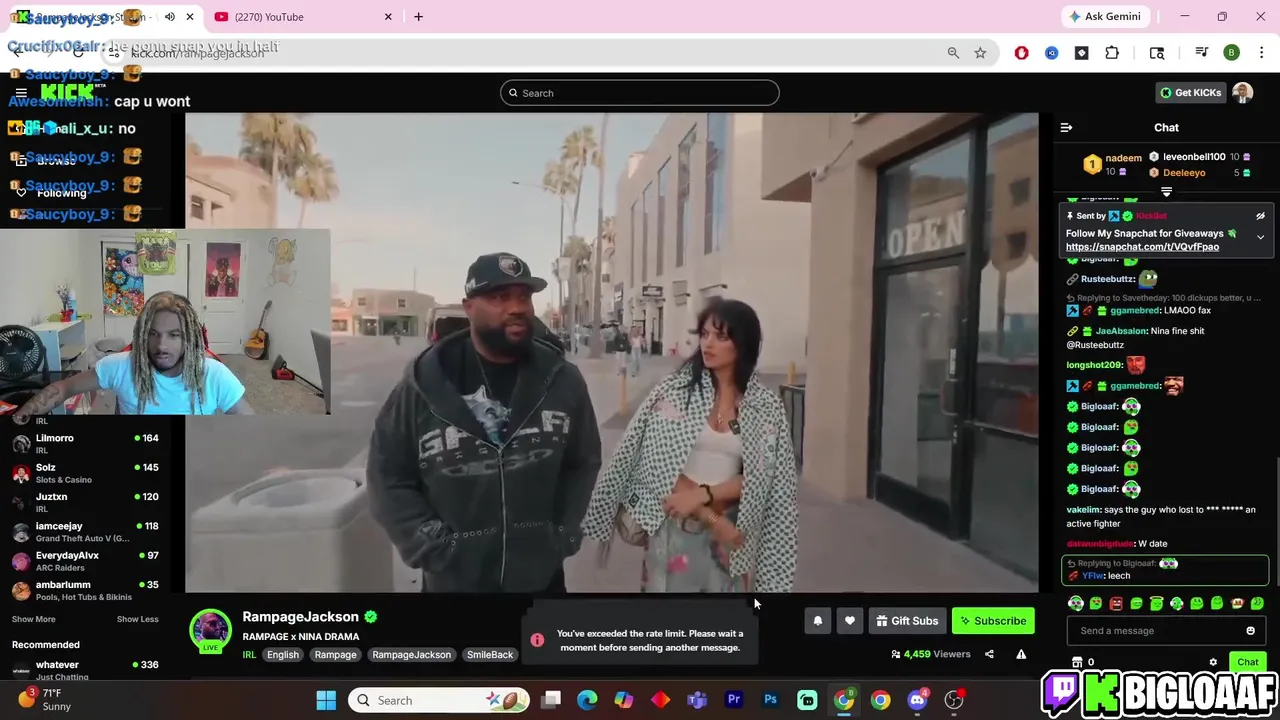The height and width of the screenshot is (720, 1280).
Task: Share the stream via share icon
Action: tap(989, 654)
